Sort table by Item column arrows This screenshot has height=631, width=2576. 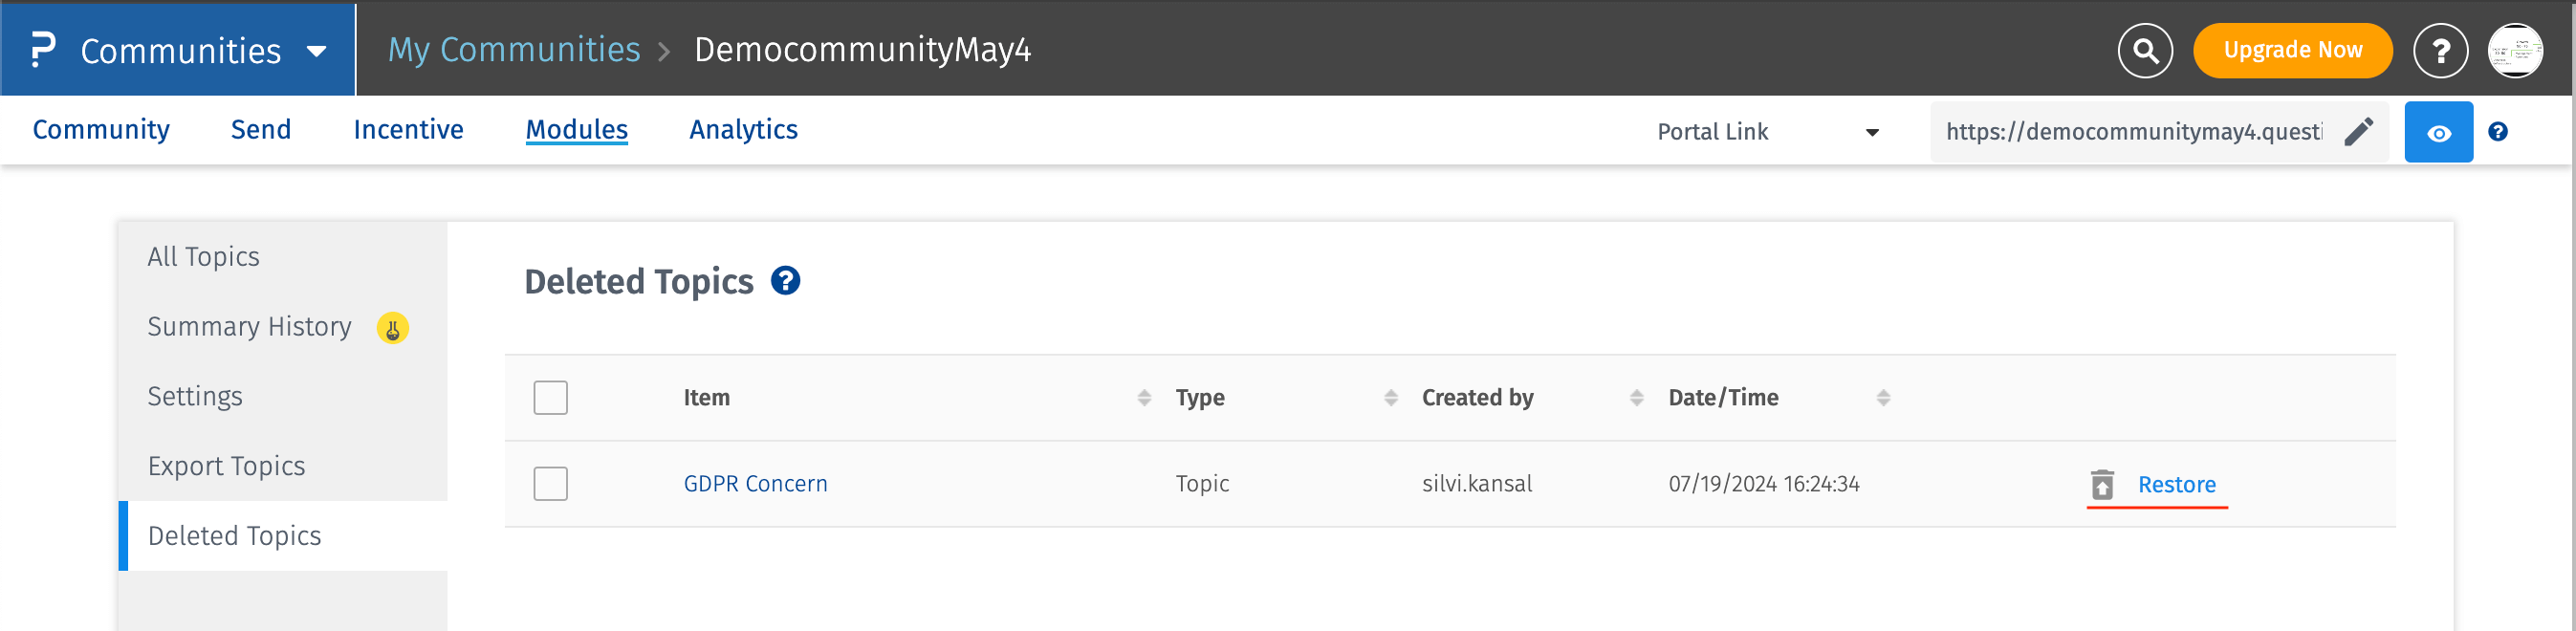point(1144,398)
